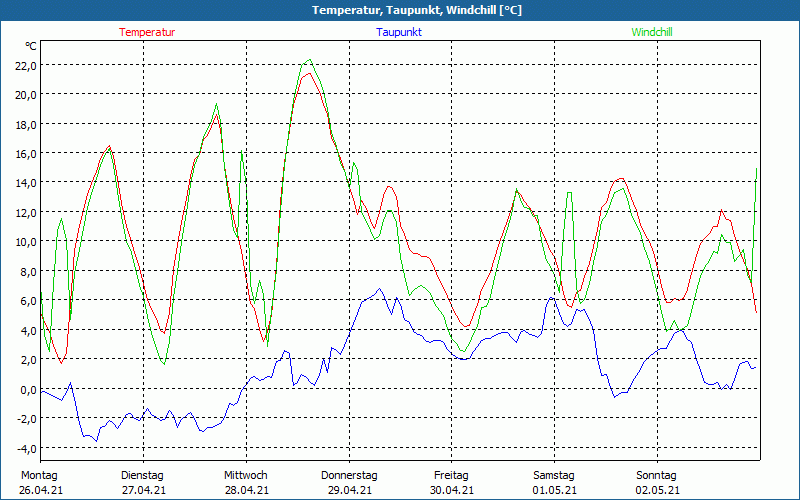Click the 0,0 y-axis label
The height and width of the screenshot is (500, 800).
[27, 389]
